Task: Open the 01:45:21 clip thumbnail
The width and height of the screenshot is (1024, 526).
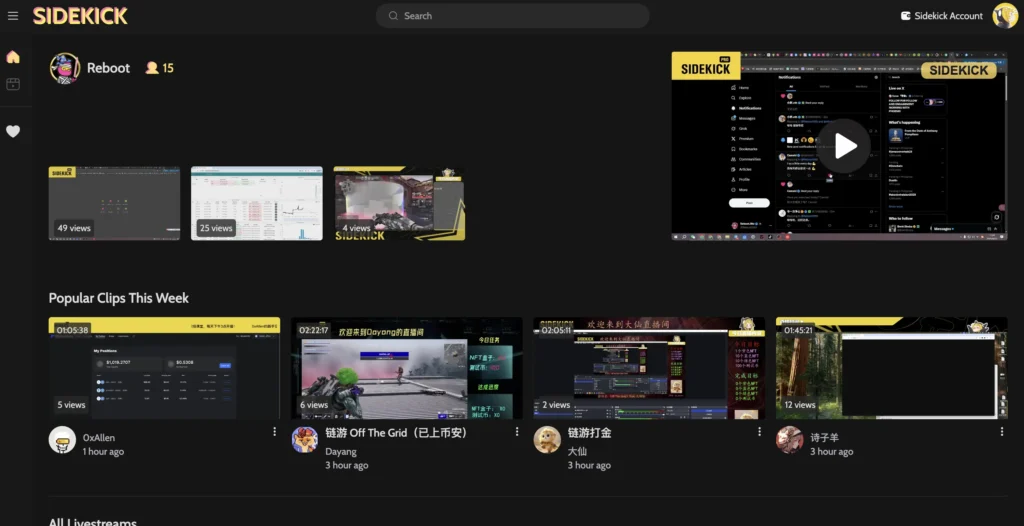Action: pyautogui.click(x=891, y=368)
